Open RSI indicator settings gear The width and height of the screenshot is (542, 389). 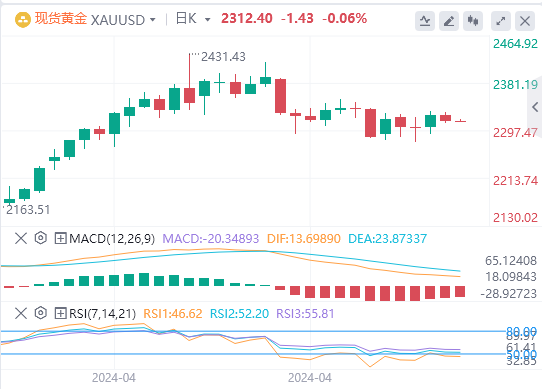(x=41, y=313)
